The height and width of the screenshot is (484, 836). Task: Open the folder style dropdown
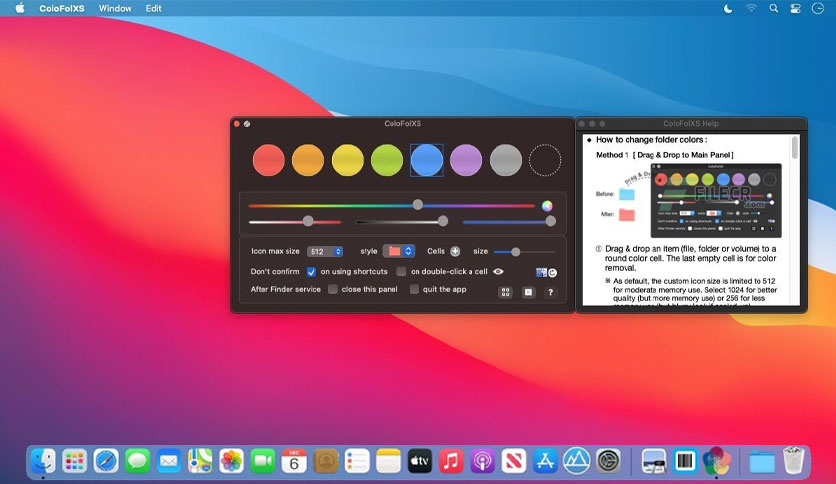point(398,251)
